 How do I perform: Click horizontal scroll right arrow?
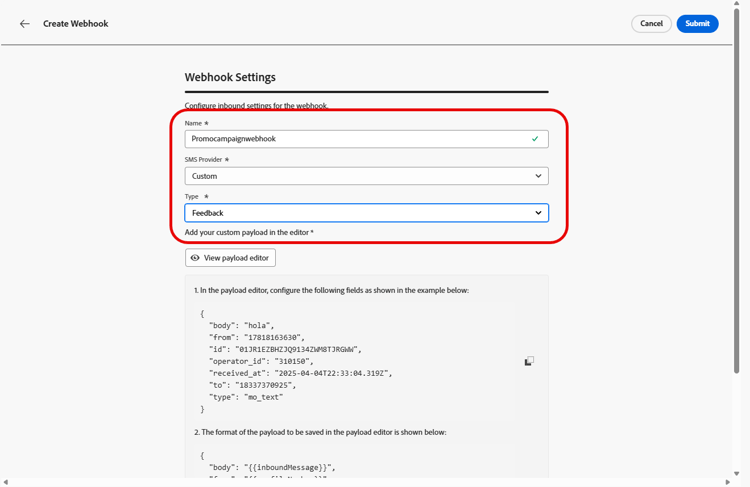[x=728, y=482]
